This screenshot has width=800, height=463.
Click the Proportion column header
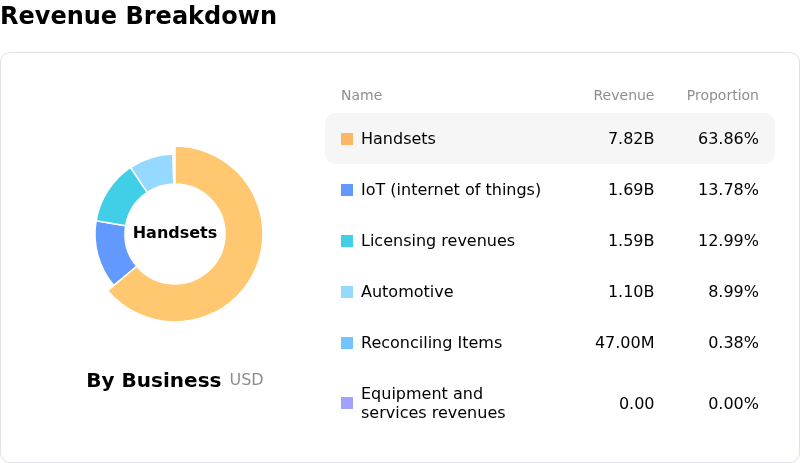722,96
